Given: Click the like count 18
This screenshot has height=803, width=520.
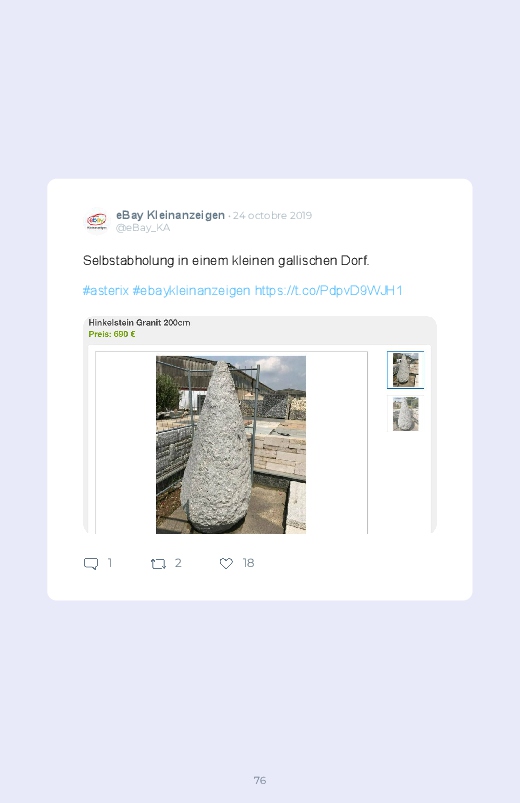Looking at the screenshot, I should click(248, 563).
